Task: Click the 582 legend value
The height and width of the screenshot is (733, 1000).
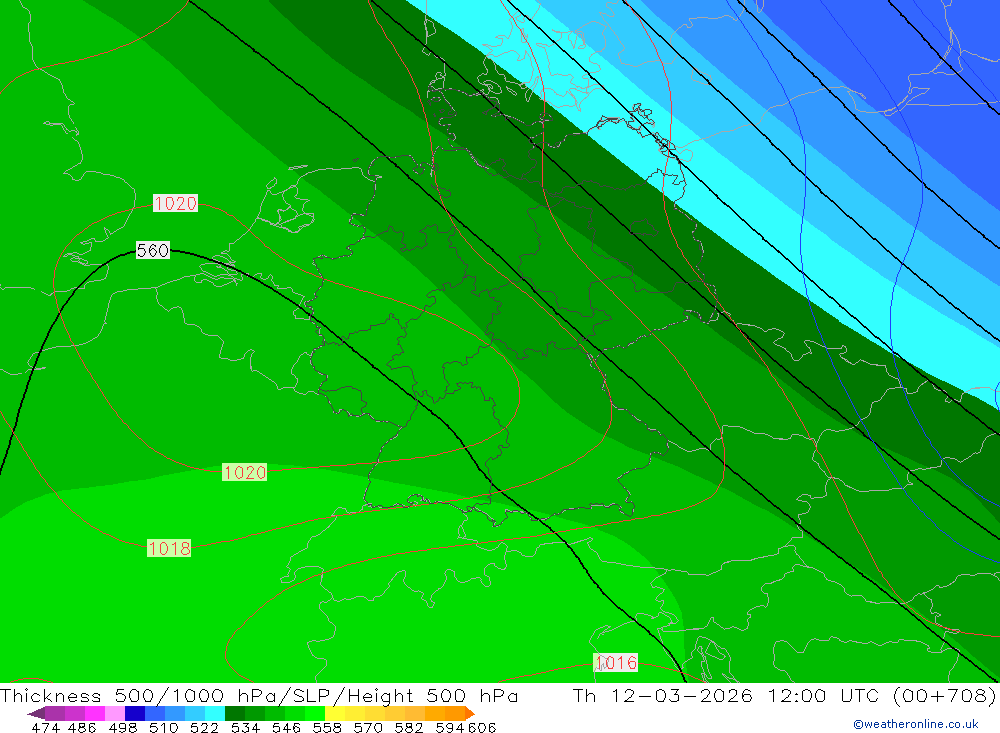Action: [x=408, y=727]
